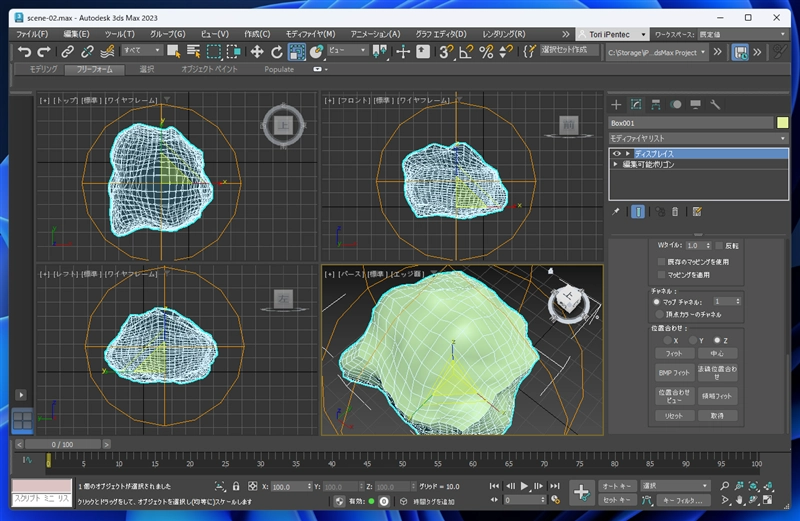The image size is (800, 521).
Task: Switch to the オブジェクト ペイント ribbon tab
Action: 209,69
